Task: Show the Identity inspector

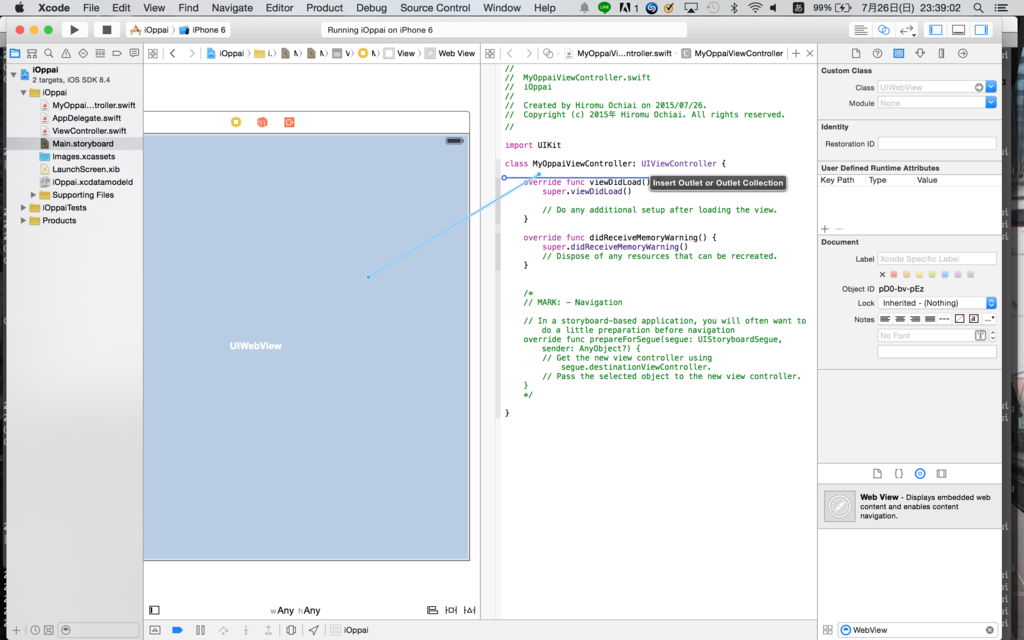Action: (x=899, y=54)
